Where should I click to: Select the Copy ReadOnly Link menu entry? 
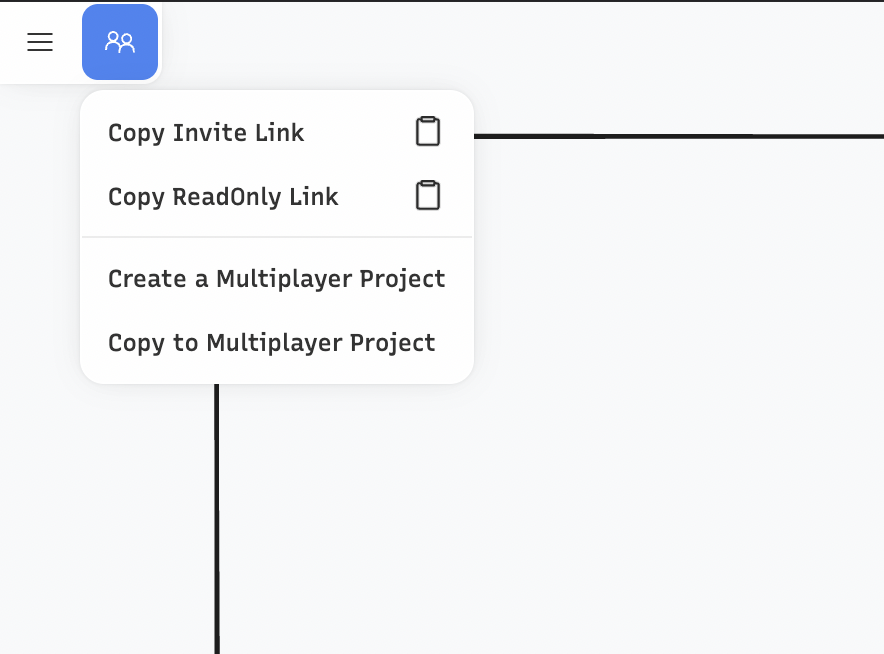pyautogui.click(x=223, y=197)
